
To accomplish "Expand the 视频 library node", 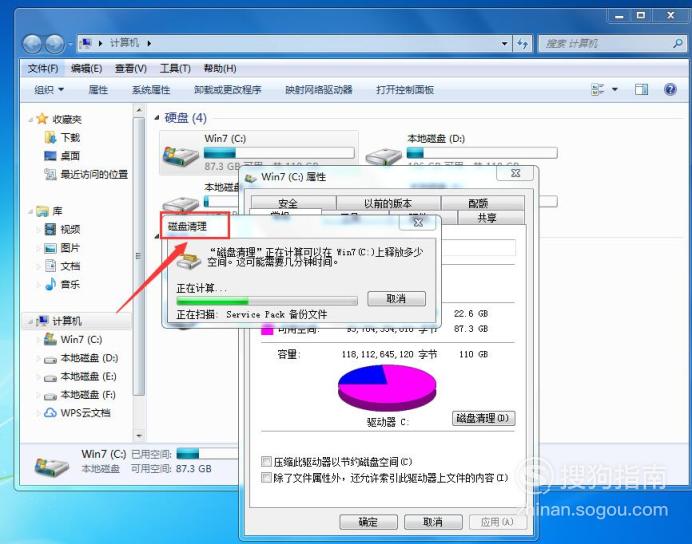I will click(x=38, y=229).
